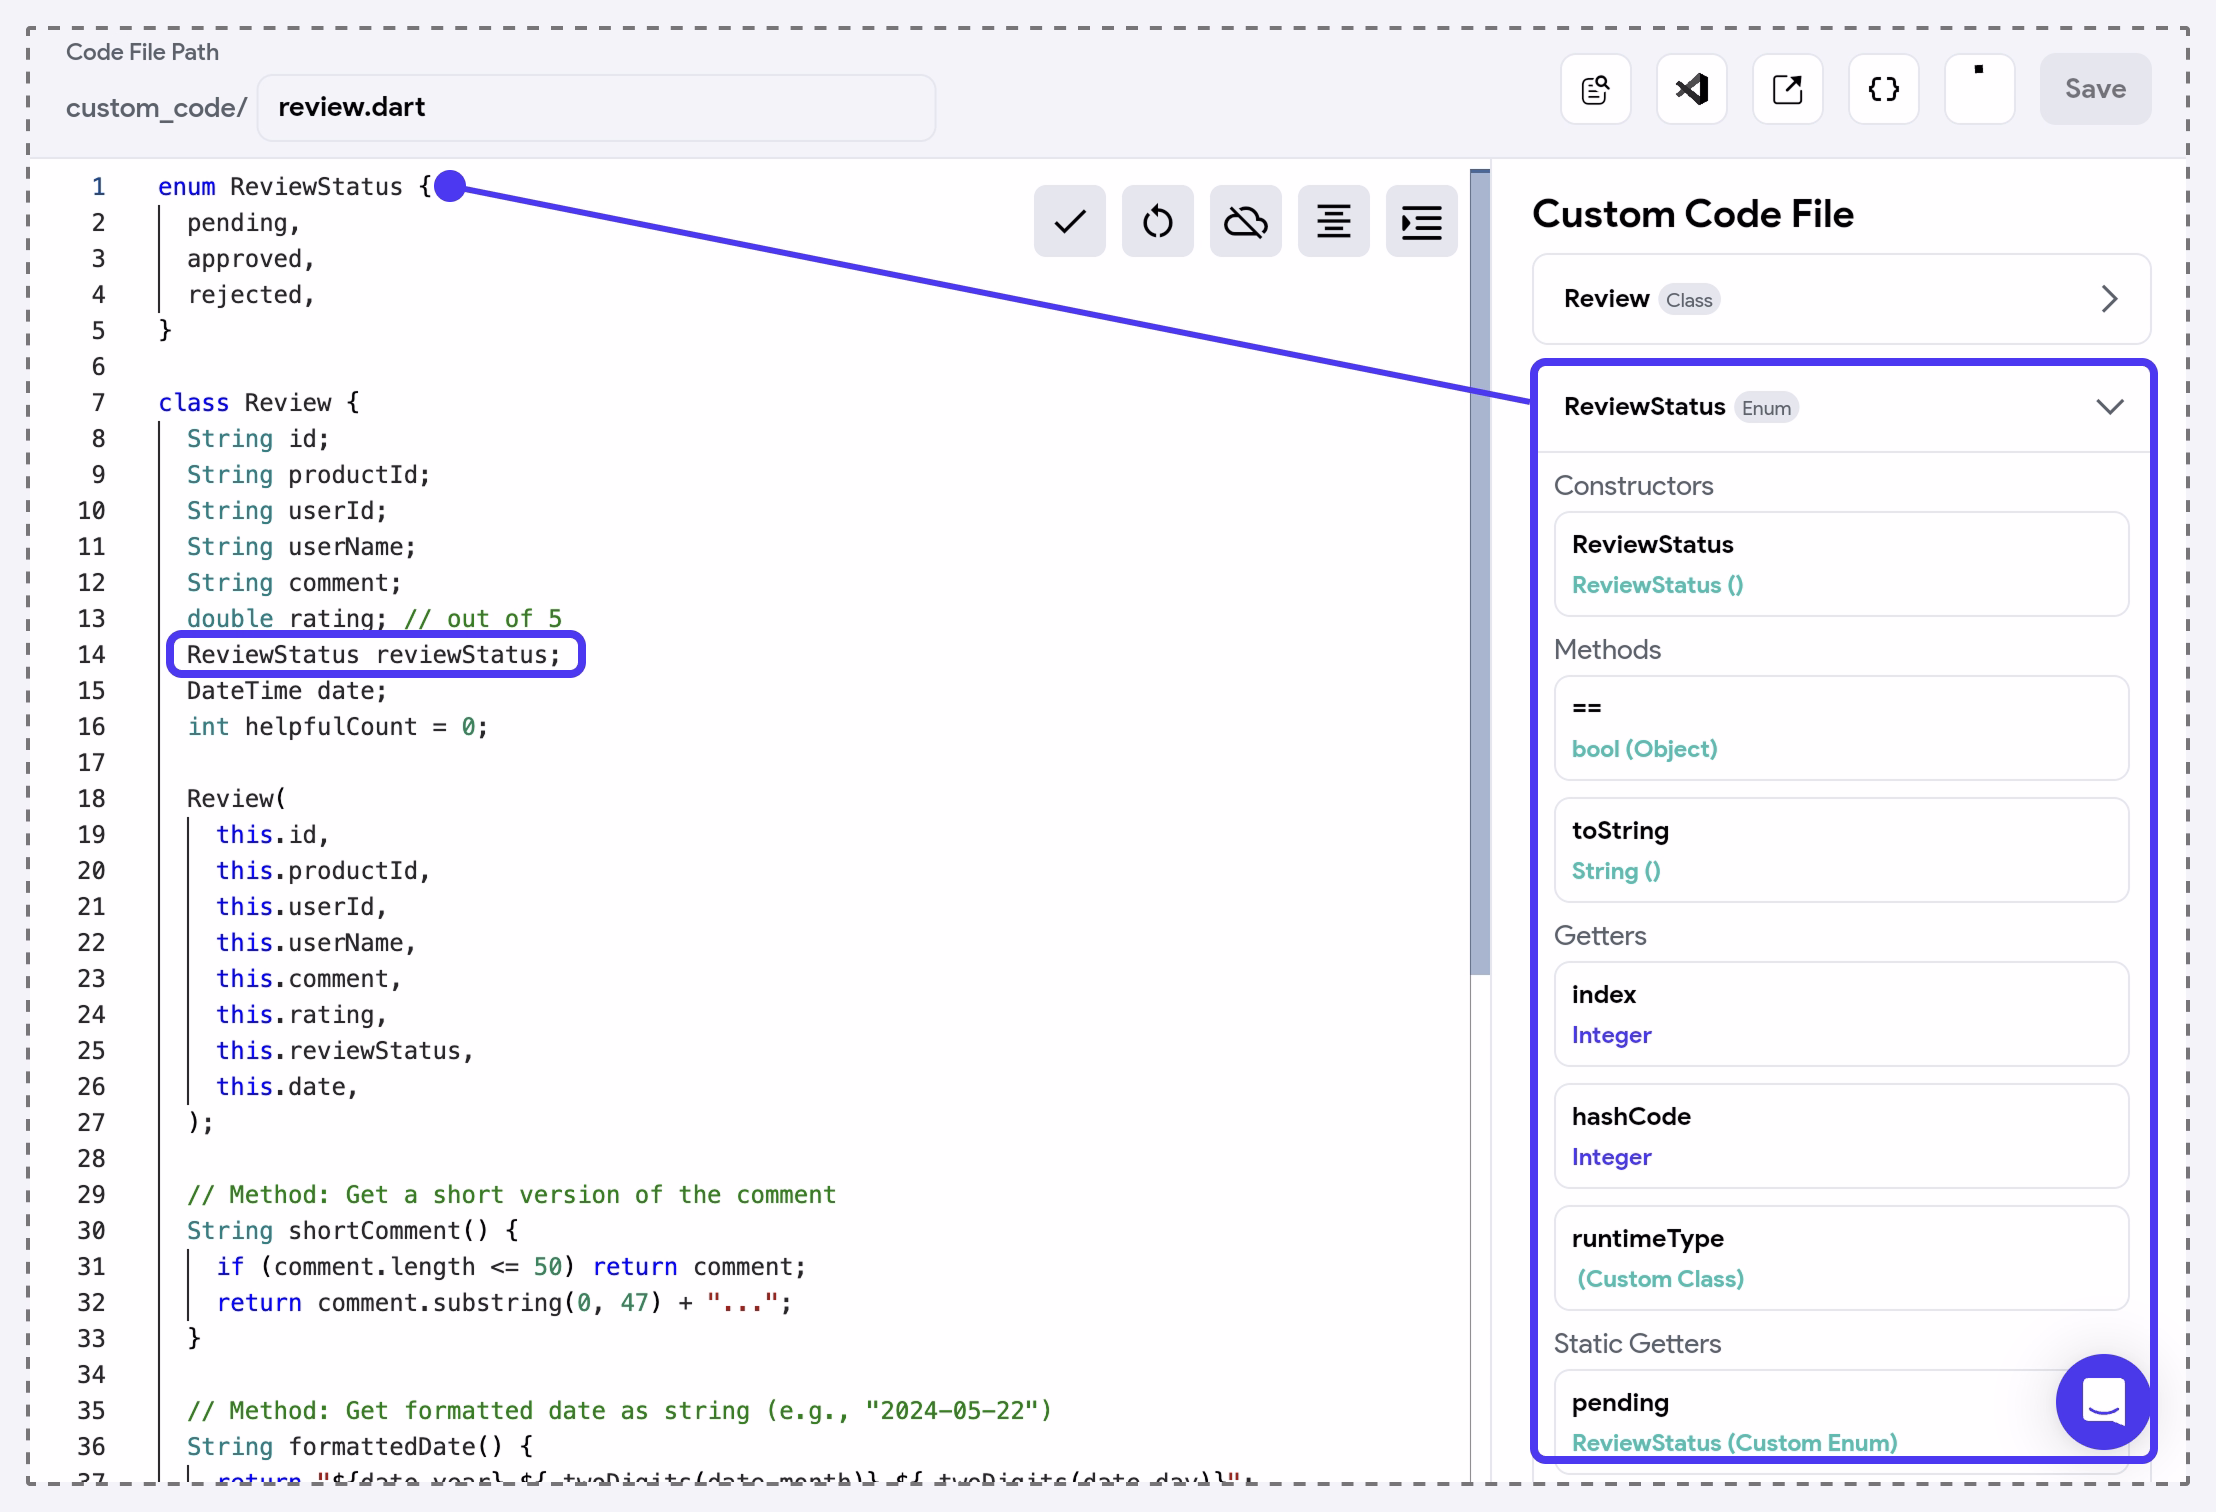Click the indent lines icon
Viewport: 2216px width, 1512px height.
(1422, 221)
